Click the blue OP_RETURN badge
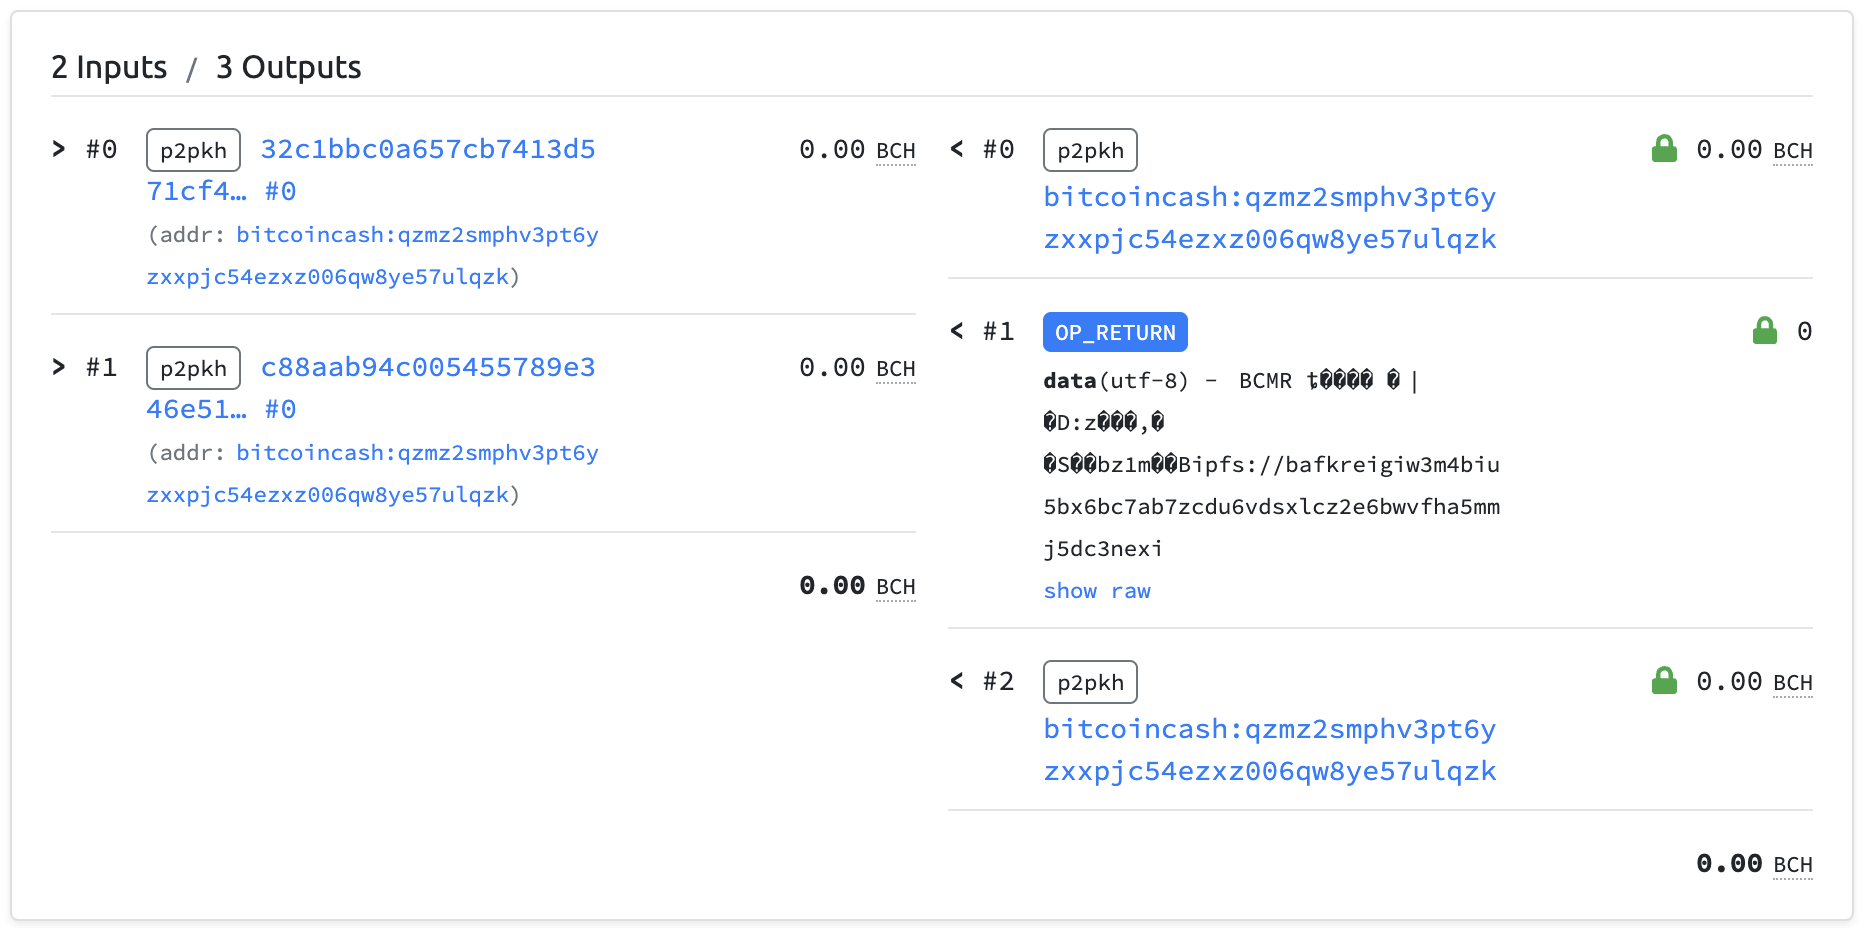 [1114, 332]
